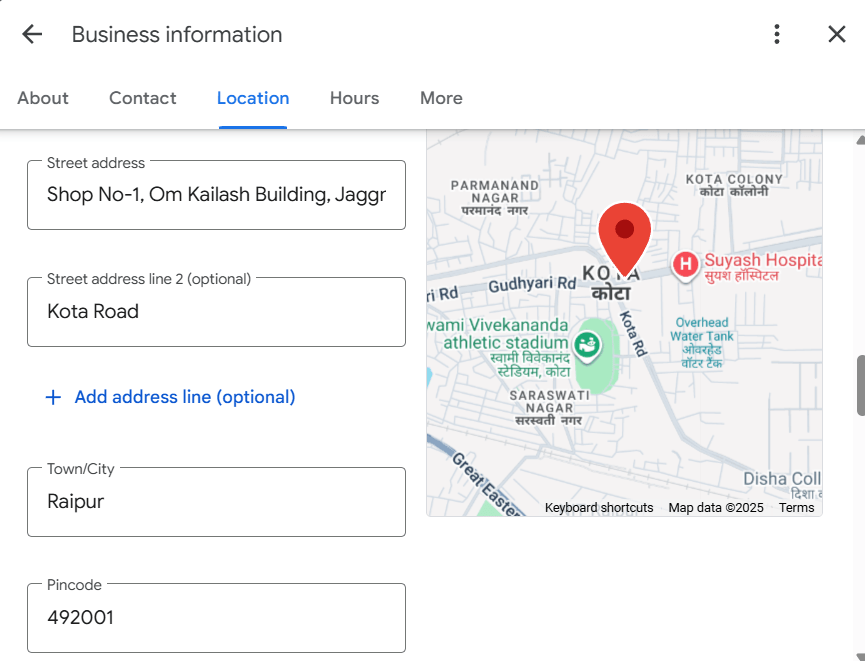Close the Business information dialog
The width and height of the screenshot is (865, 661).
tap(837, 34)
